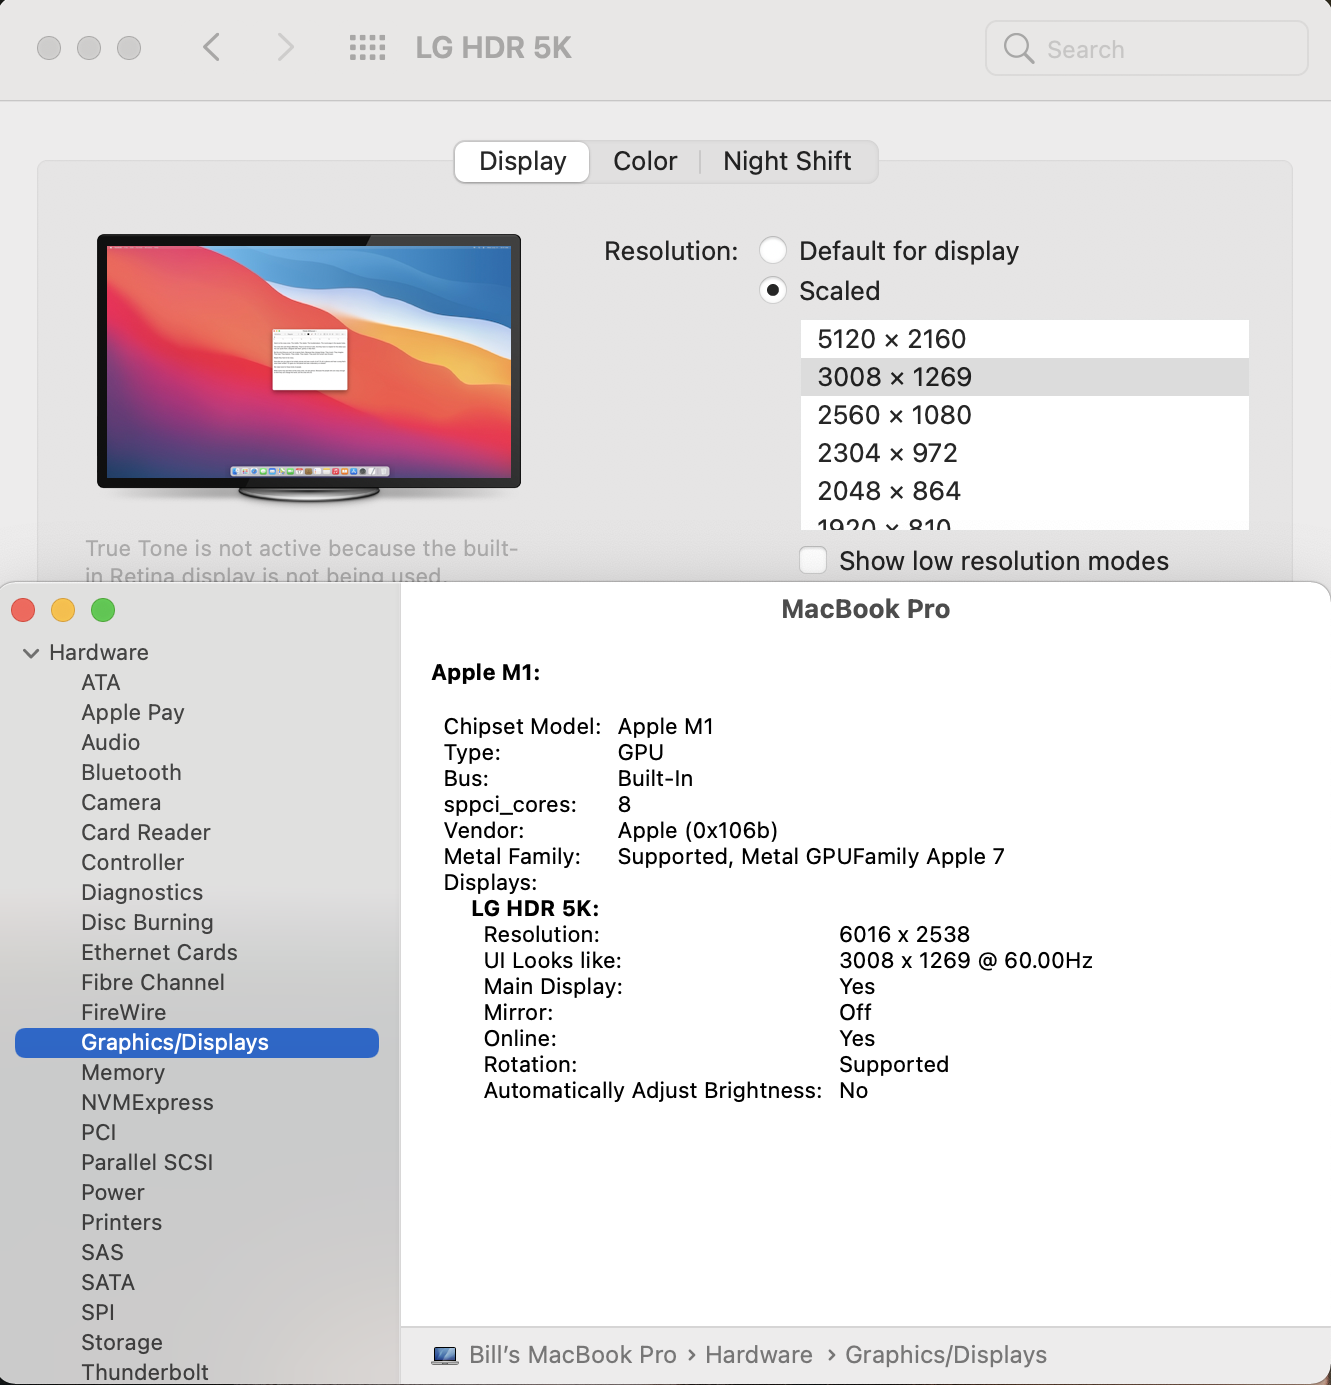1331x1385 pixels.
Task: Zoom System Information with green button
Action: coord(103,610)
